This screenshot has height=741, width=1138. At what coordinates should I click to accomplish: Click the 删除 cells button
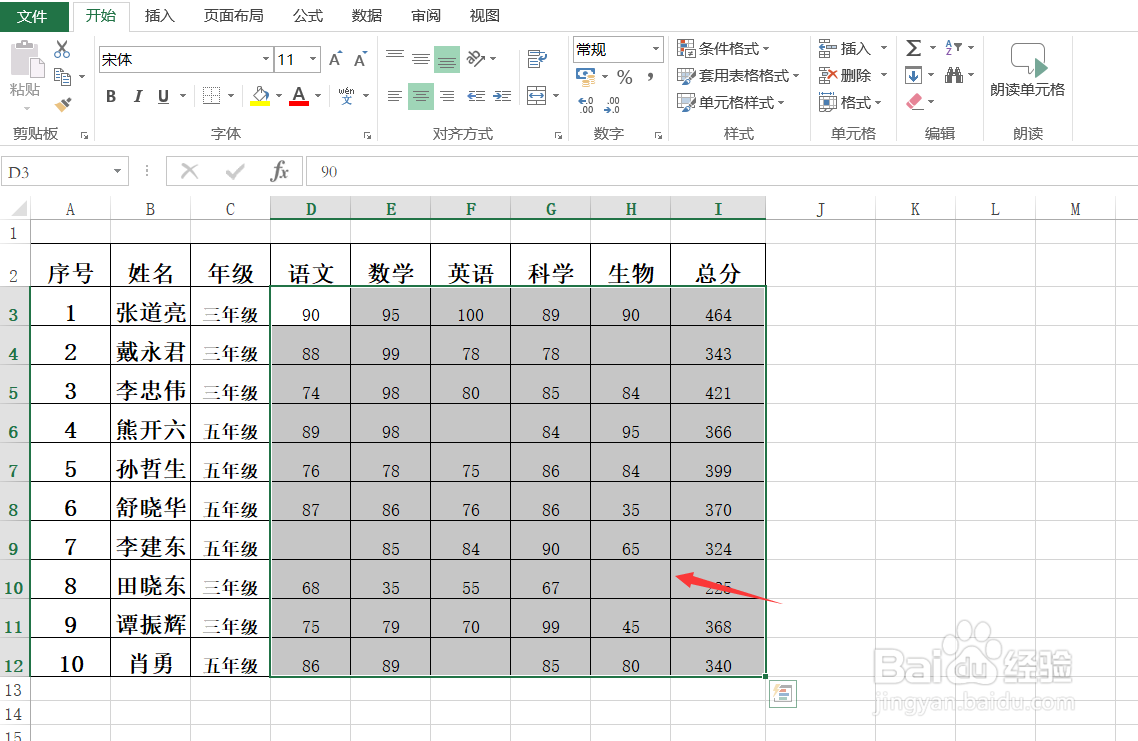click(x=853, y=75)
